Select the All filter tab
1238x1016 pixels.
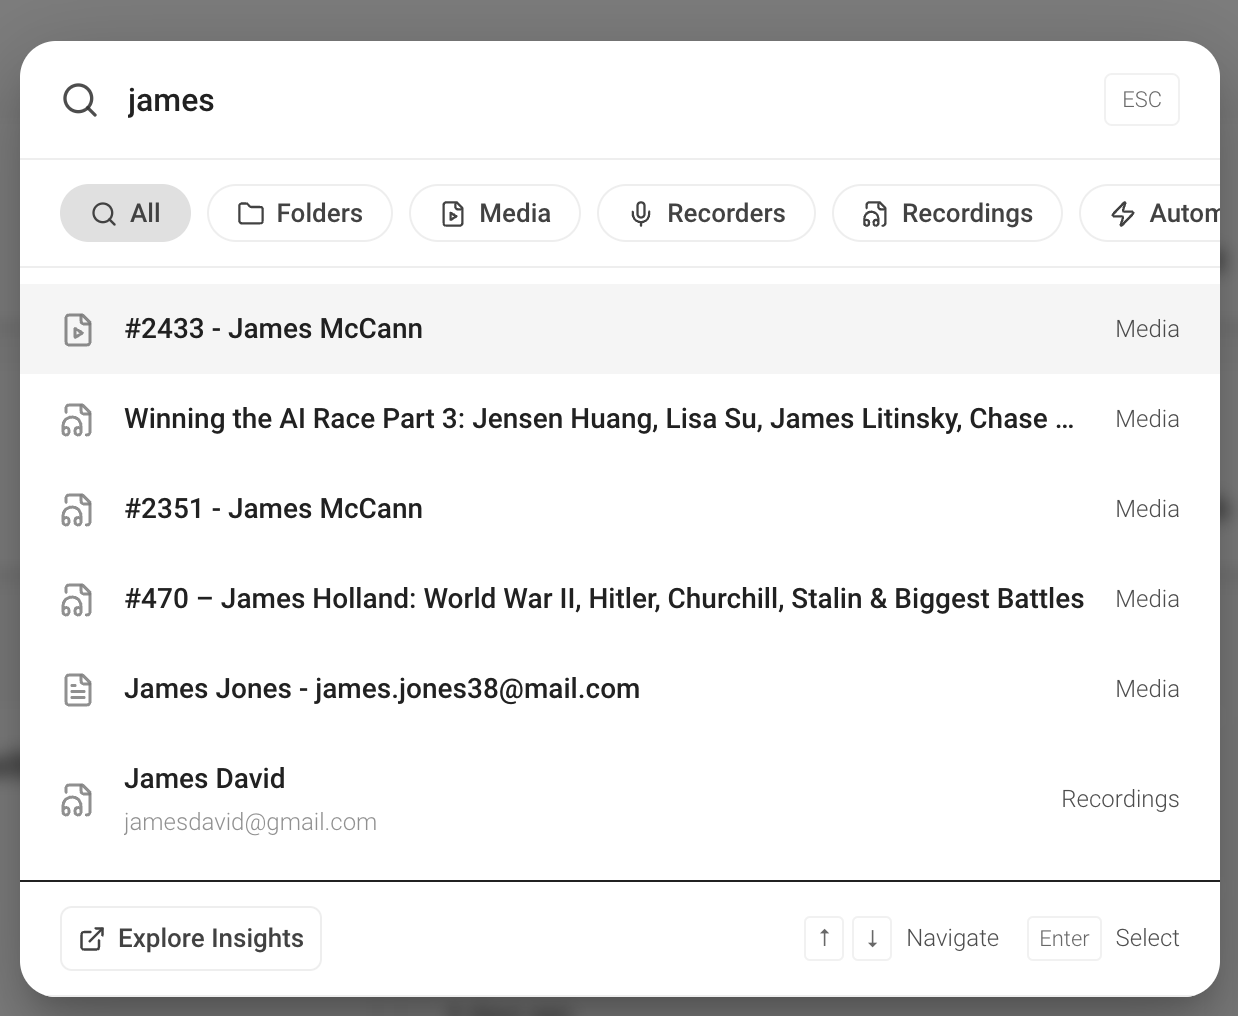pos(125,213)
